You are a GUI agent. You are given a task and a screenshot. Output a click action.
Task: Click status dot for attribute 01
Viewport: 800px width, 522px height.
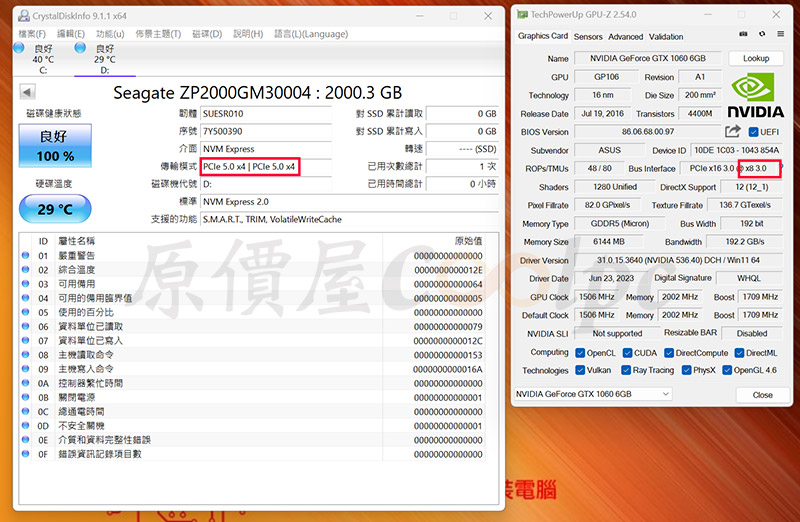pos(26,255)
